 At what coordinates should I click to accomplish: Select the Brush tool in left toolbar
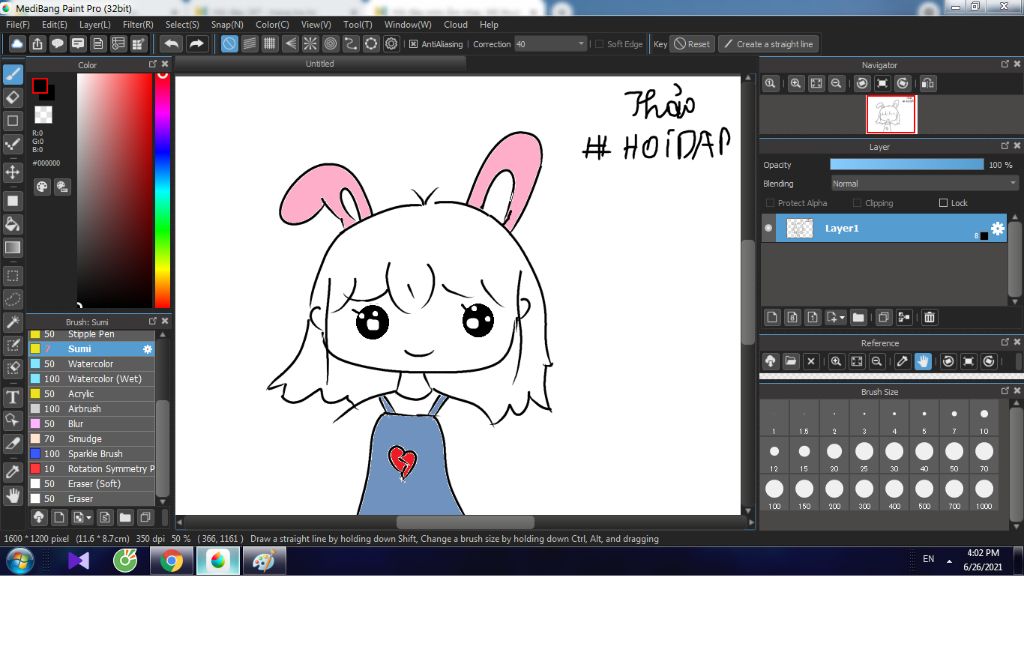click(x=12, y=74)
